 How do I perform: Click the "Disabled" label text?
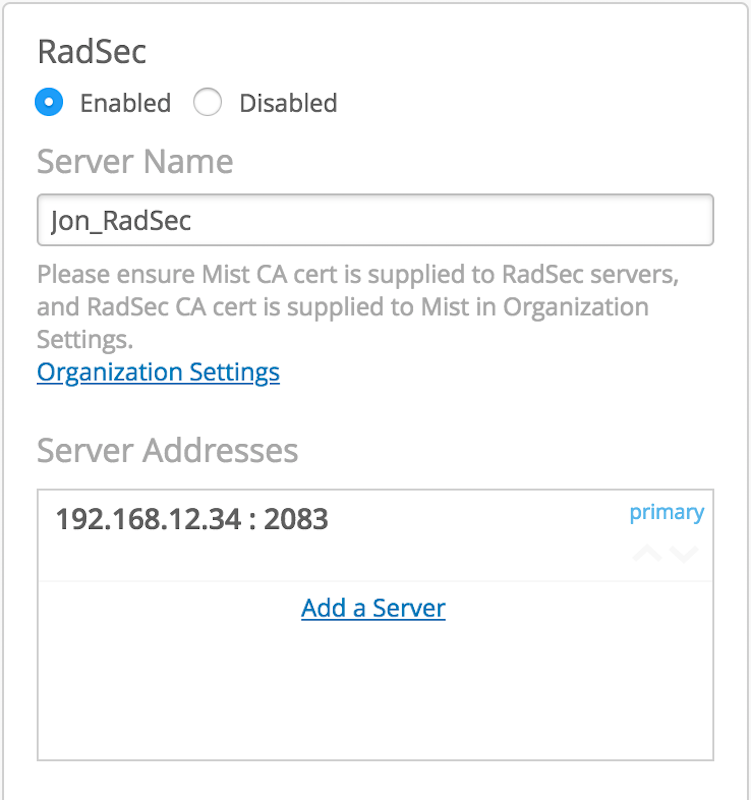288,103
